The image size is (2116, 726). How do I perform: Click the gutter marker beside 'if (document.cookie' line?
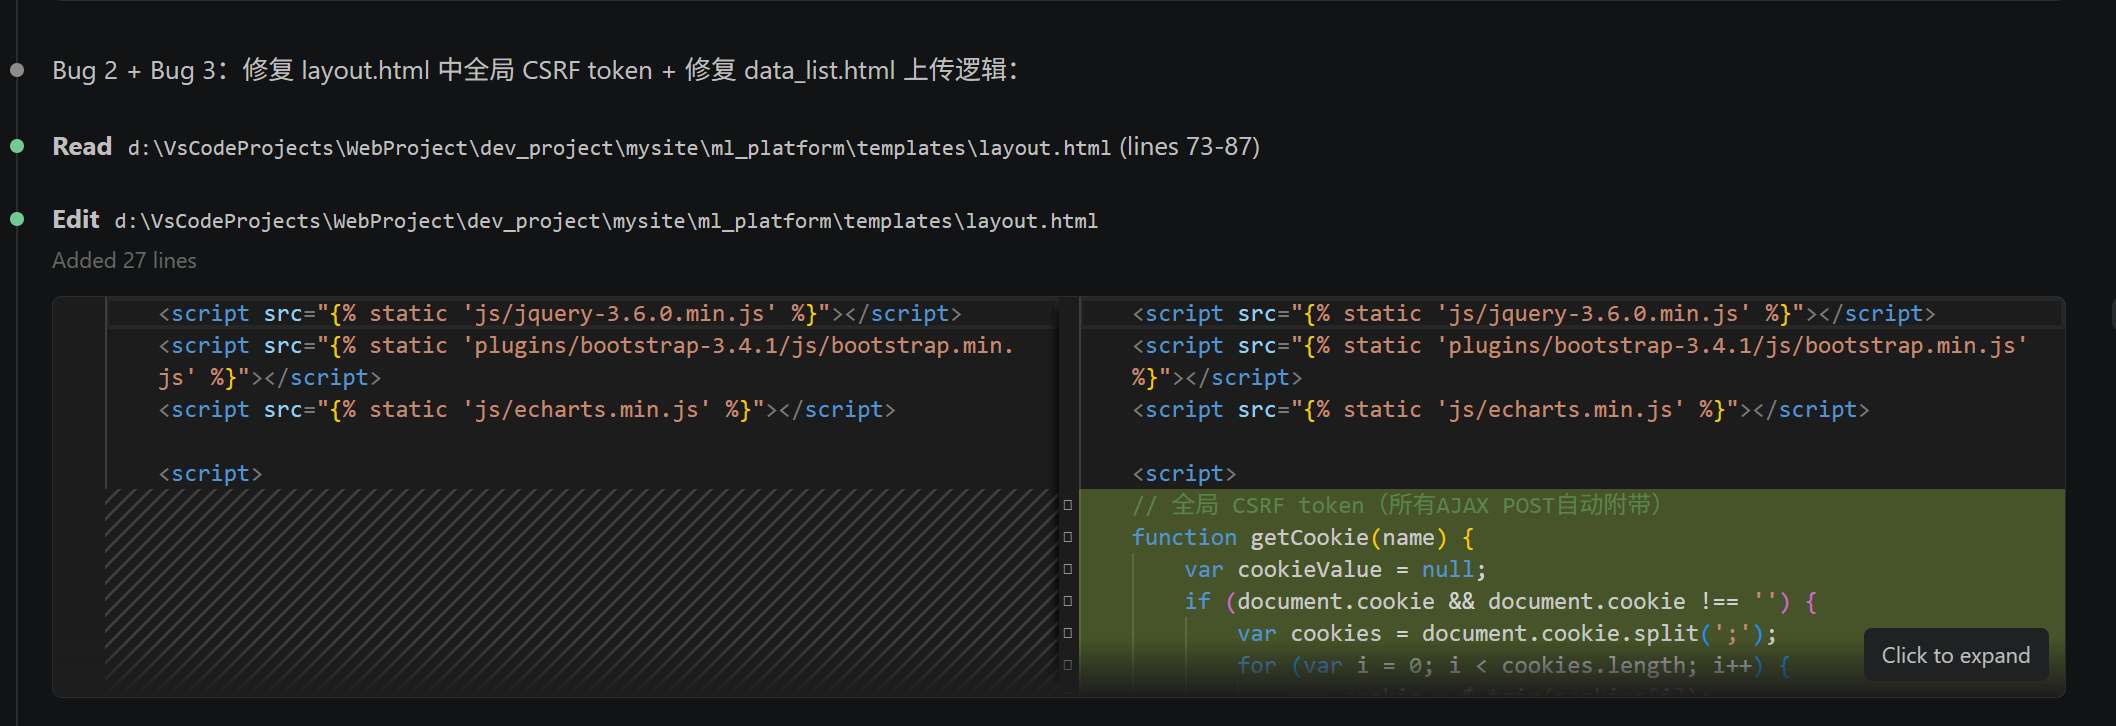click(1068, 601)
